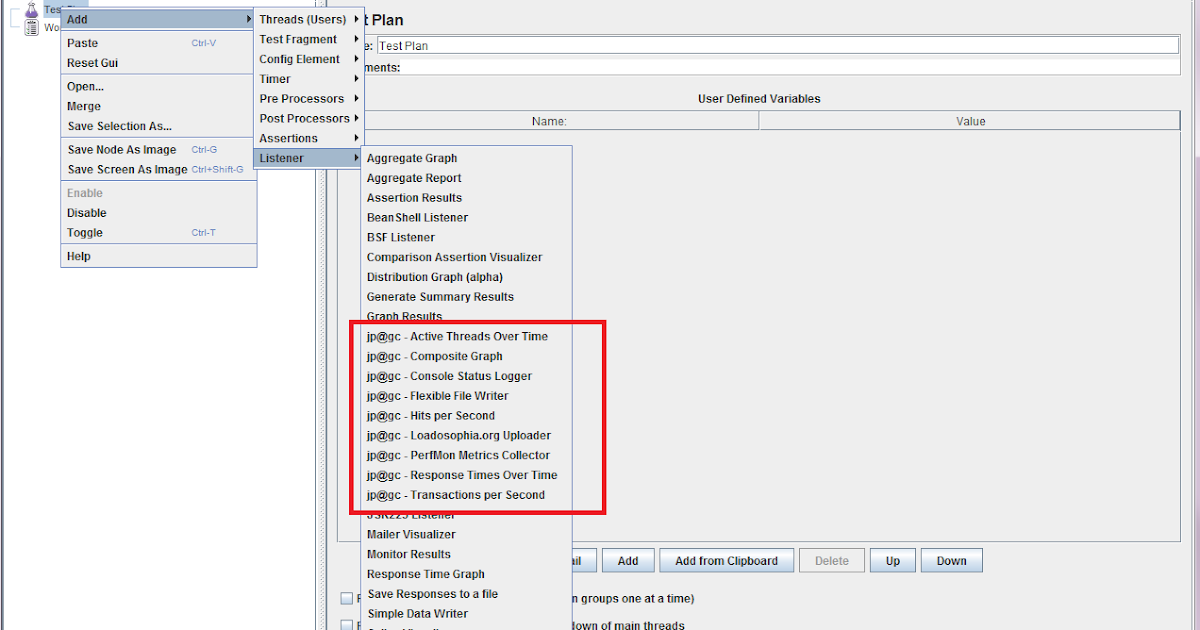Choose jp@gc - Loadosophia.org Uploader
This screenshot has height=630, width=1200.
(x=466, y=435)
